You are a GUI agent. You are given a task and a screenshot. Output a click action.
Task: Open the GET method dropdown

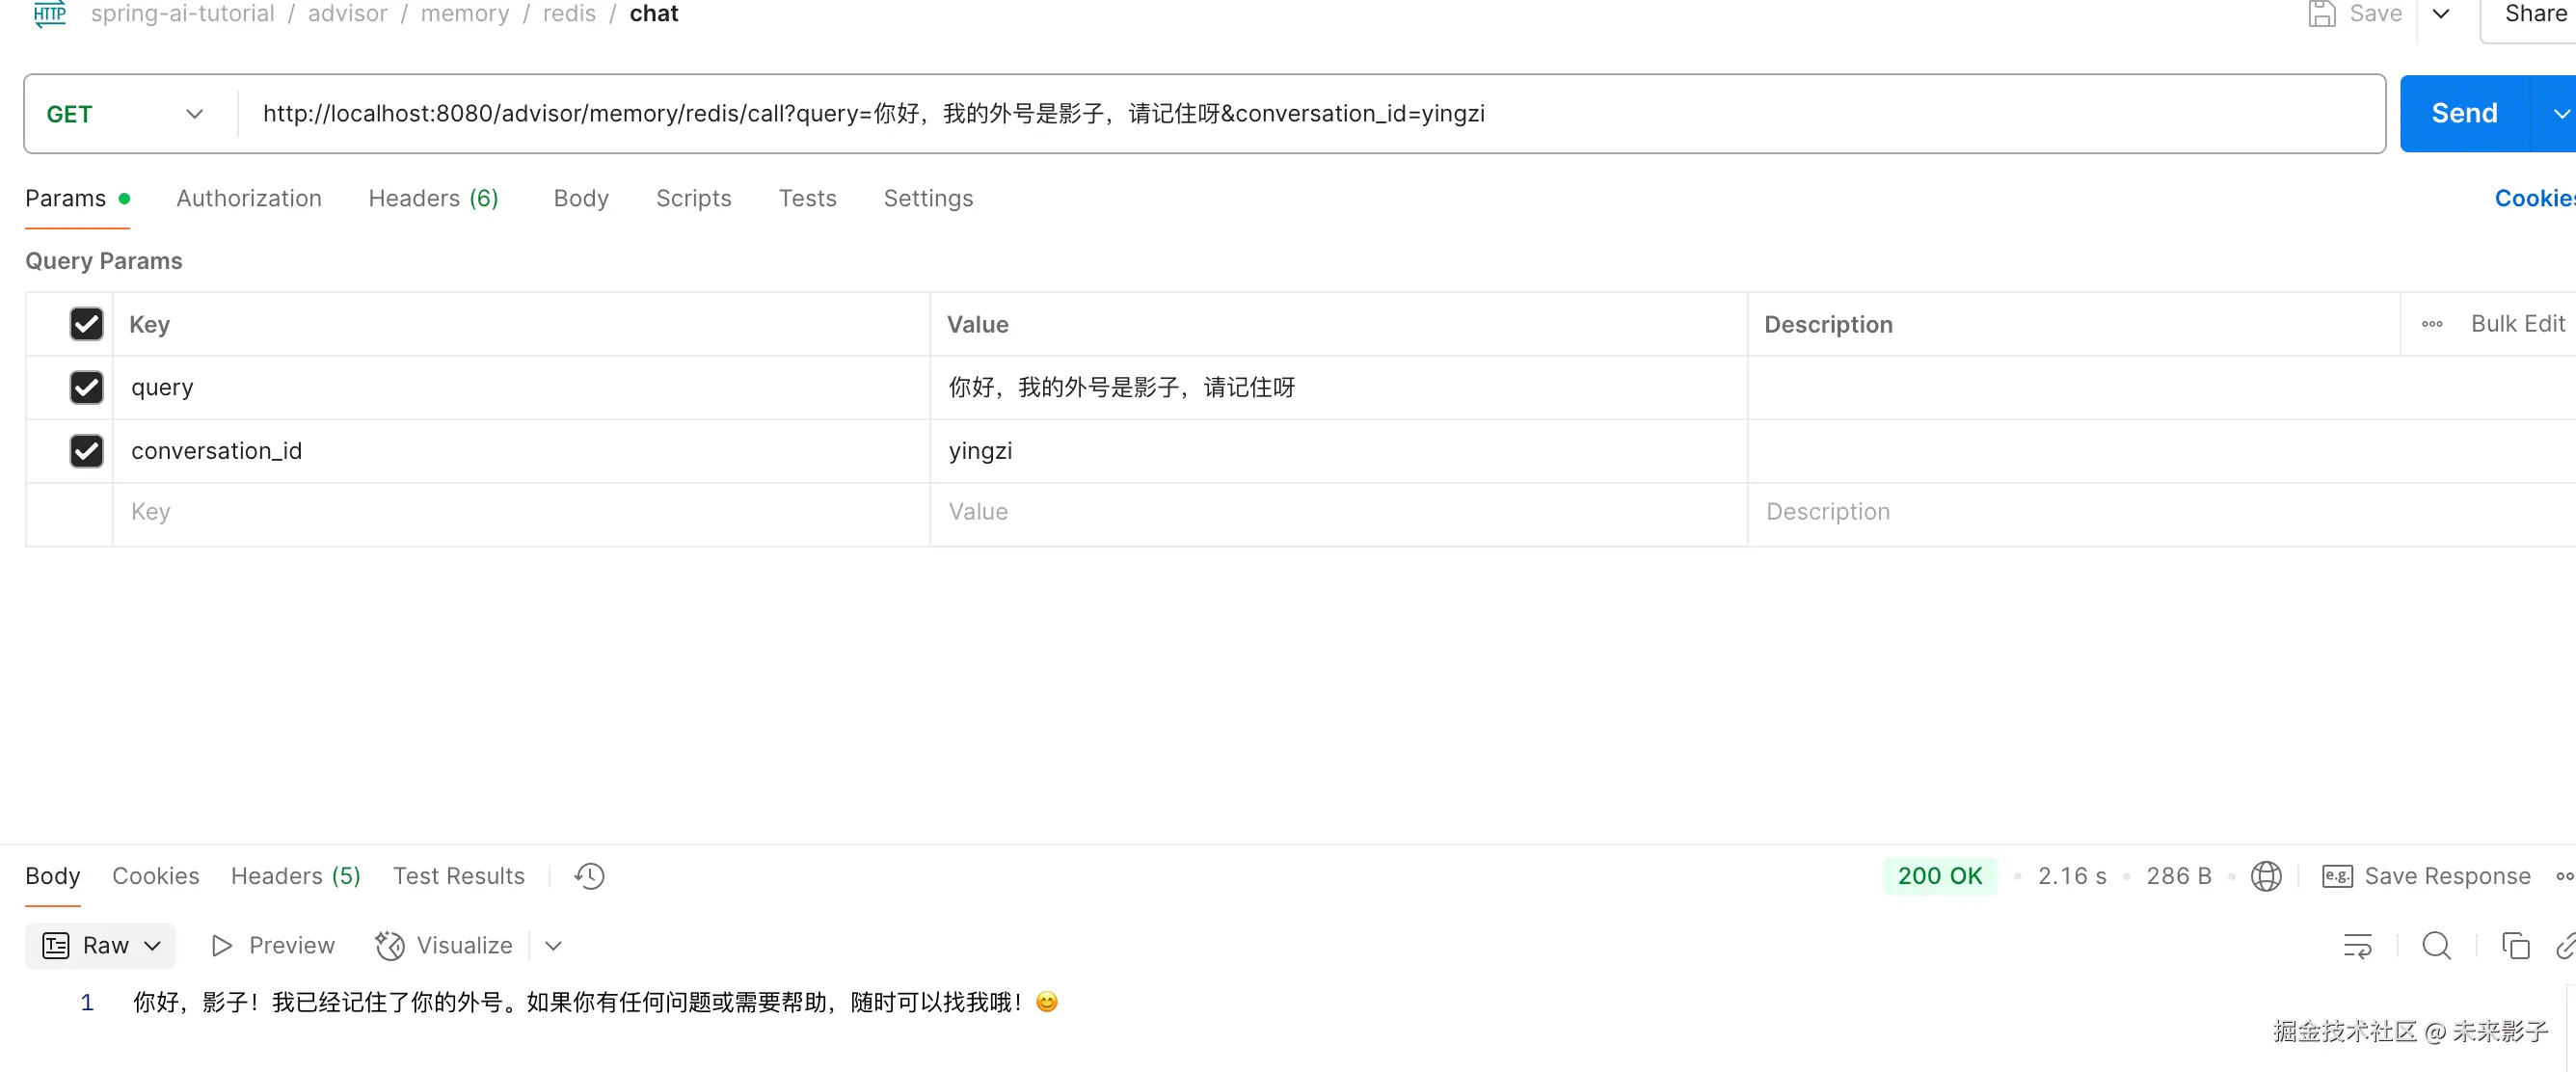coord(125,114)
